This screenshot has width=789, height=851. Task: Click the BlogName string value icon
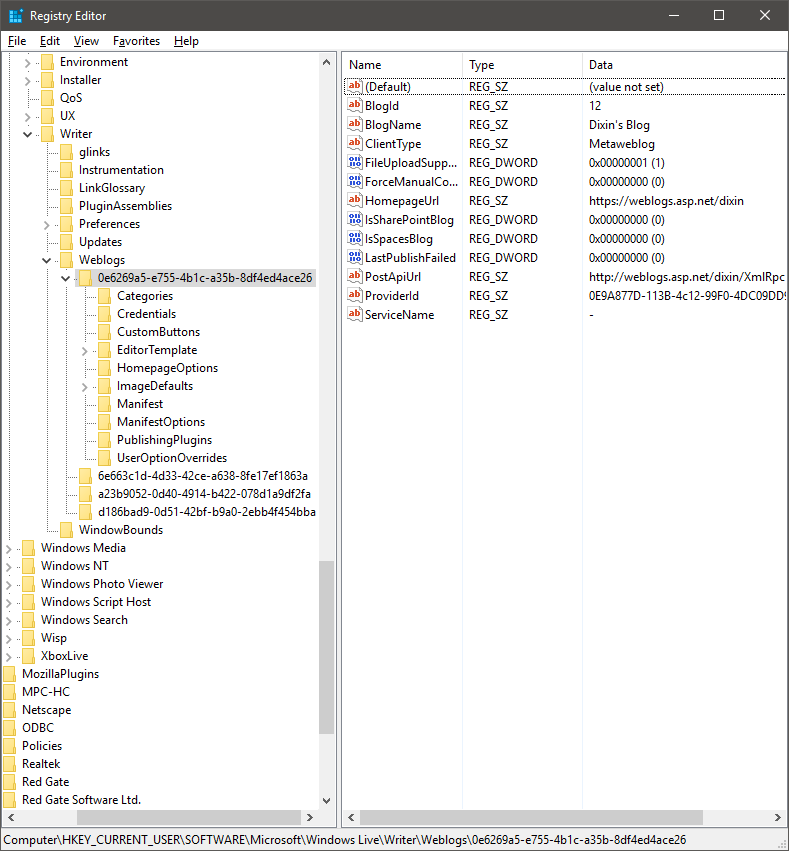(354, 124)
